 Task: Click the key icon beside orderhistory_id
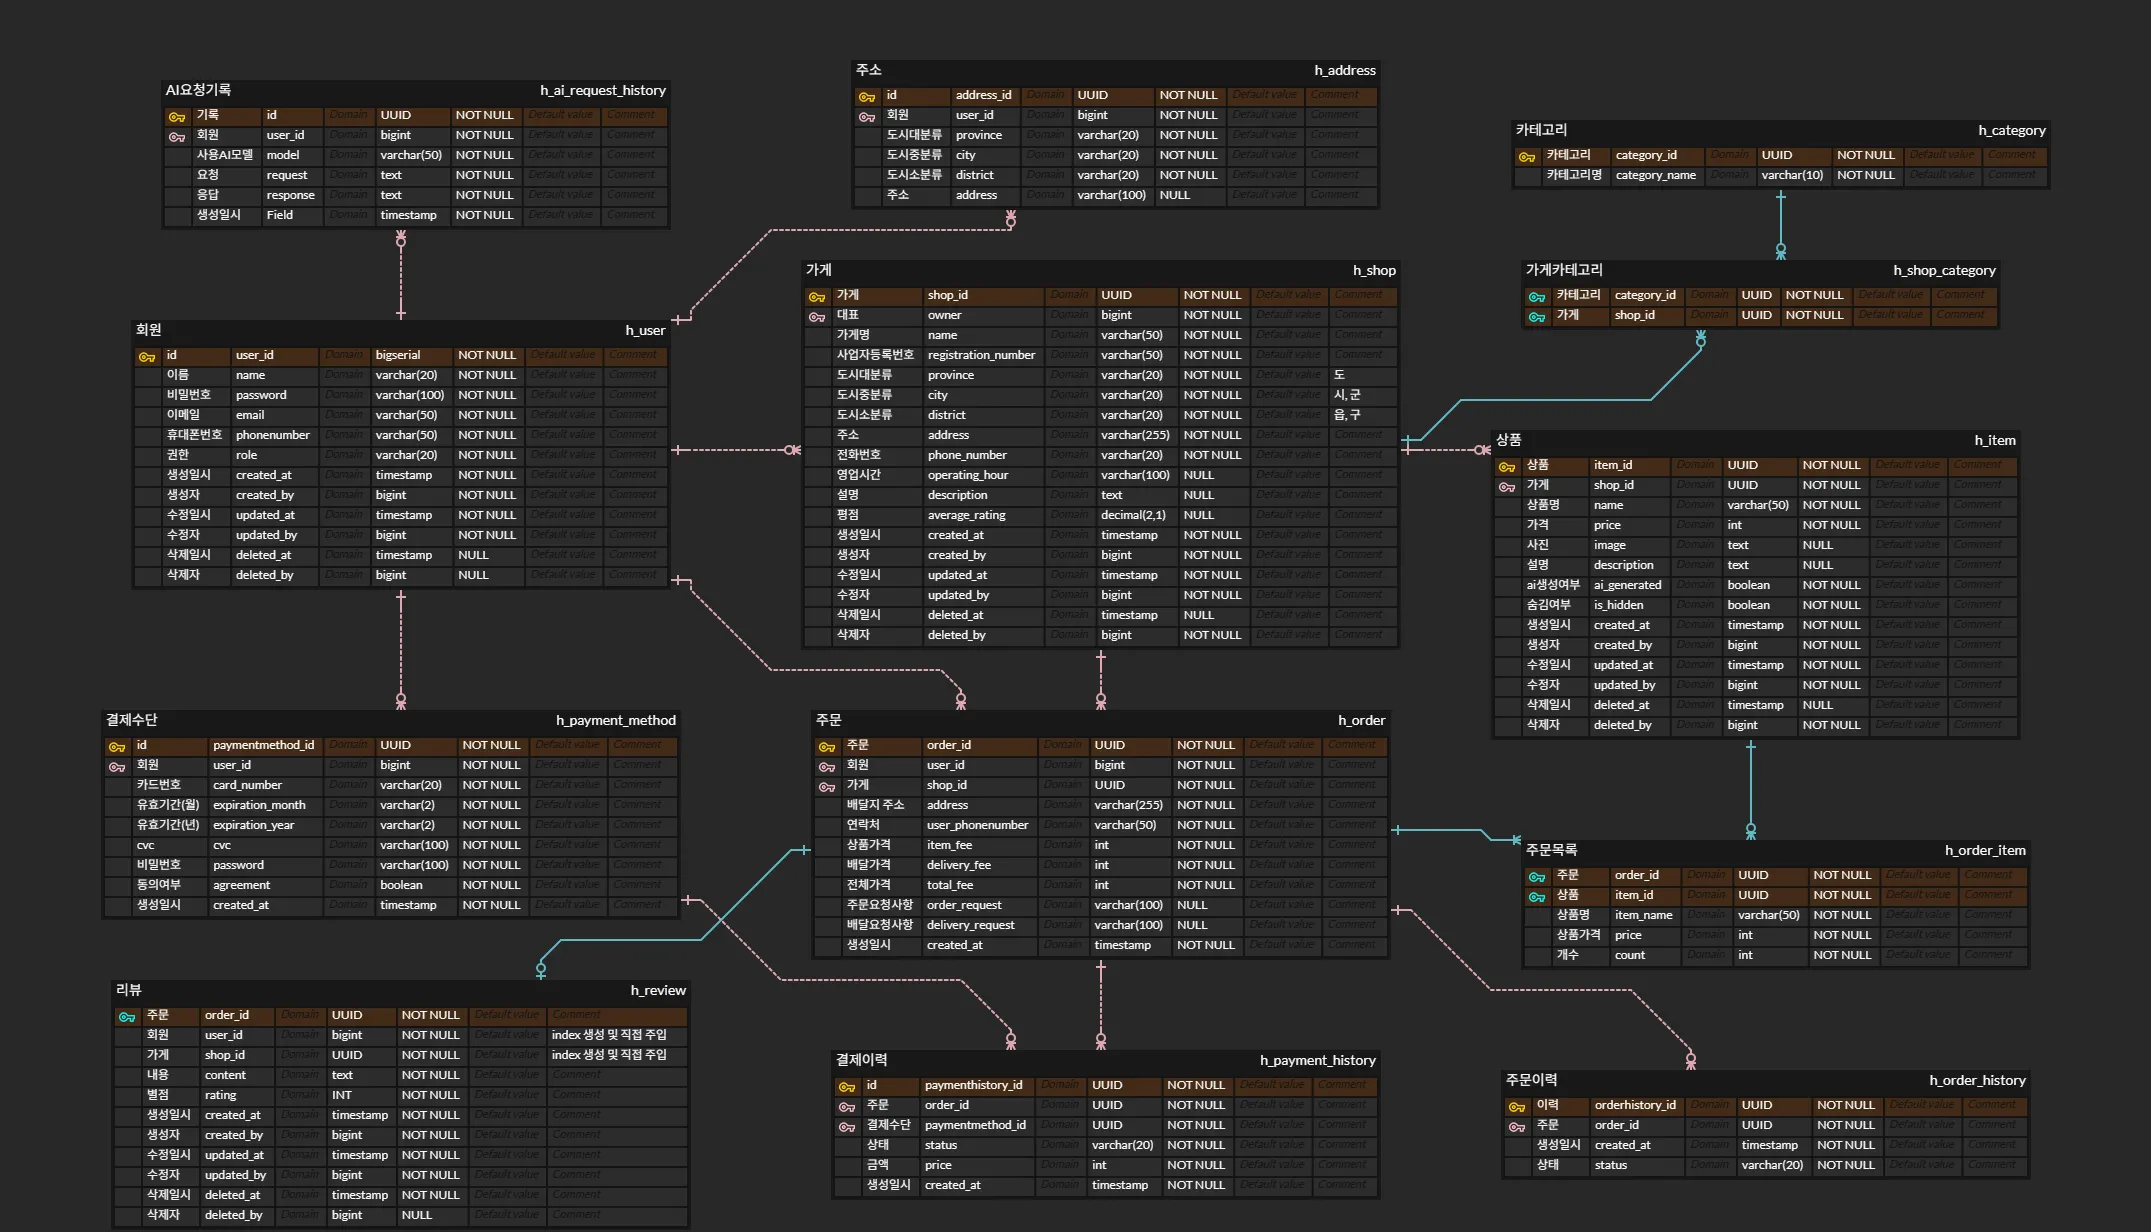[1517, 1106]
